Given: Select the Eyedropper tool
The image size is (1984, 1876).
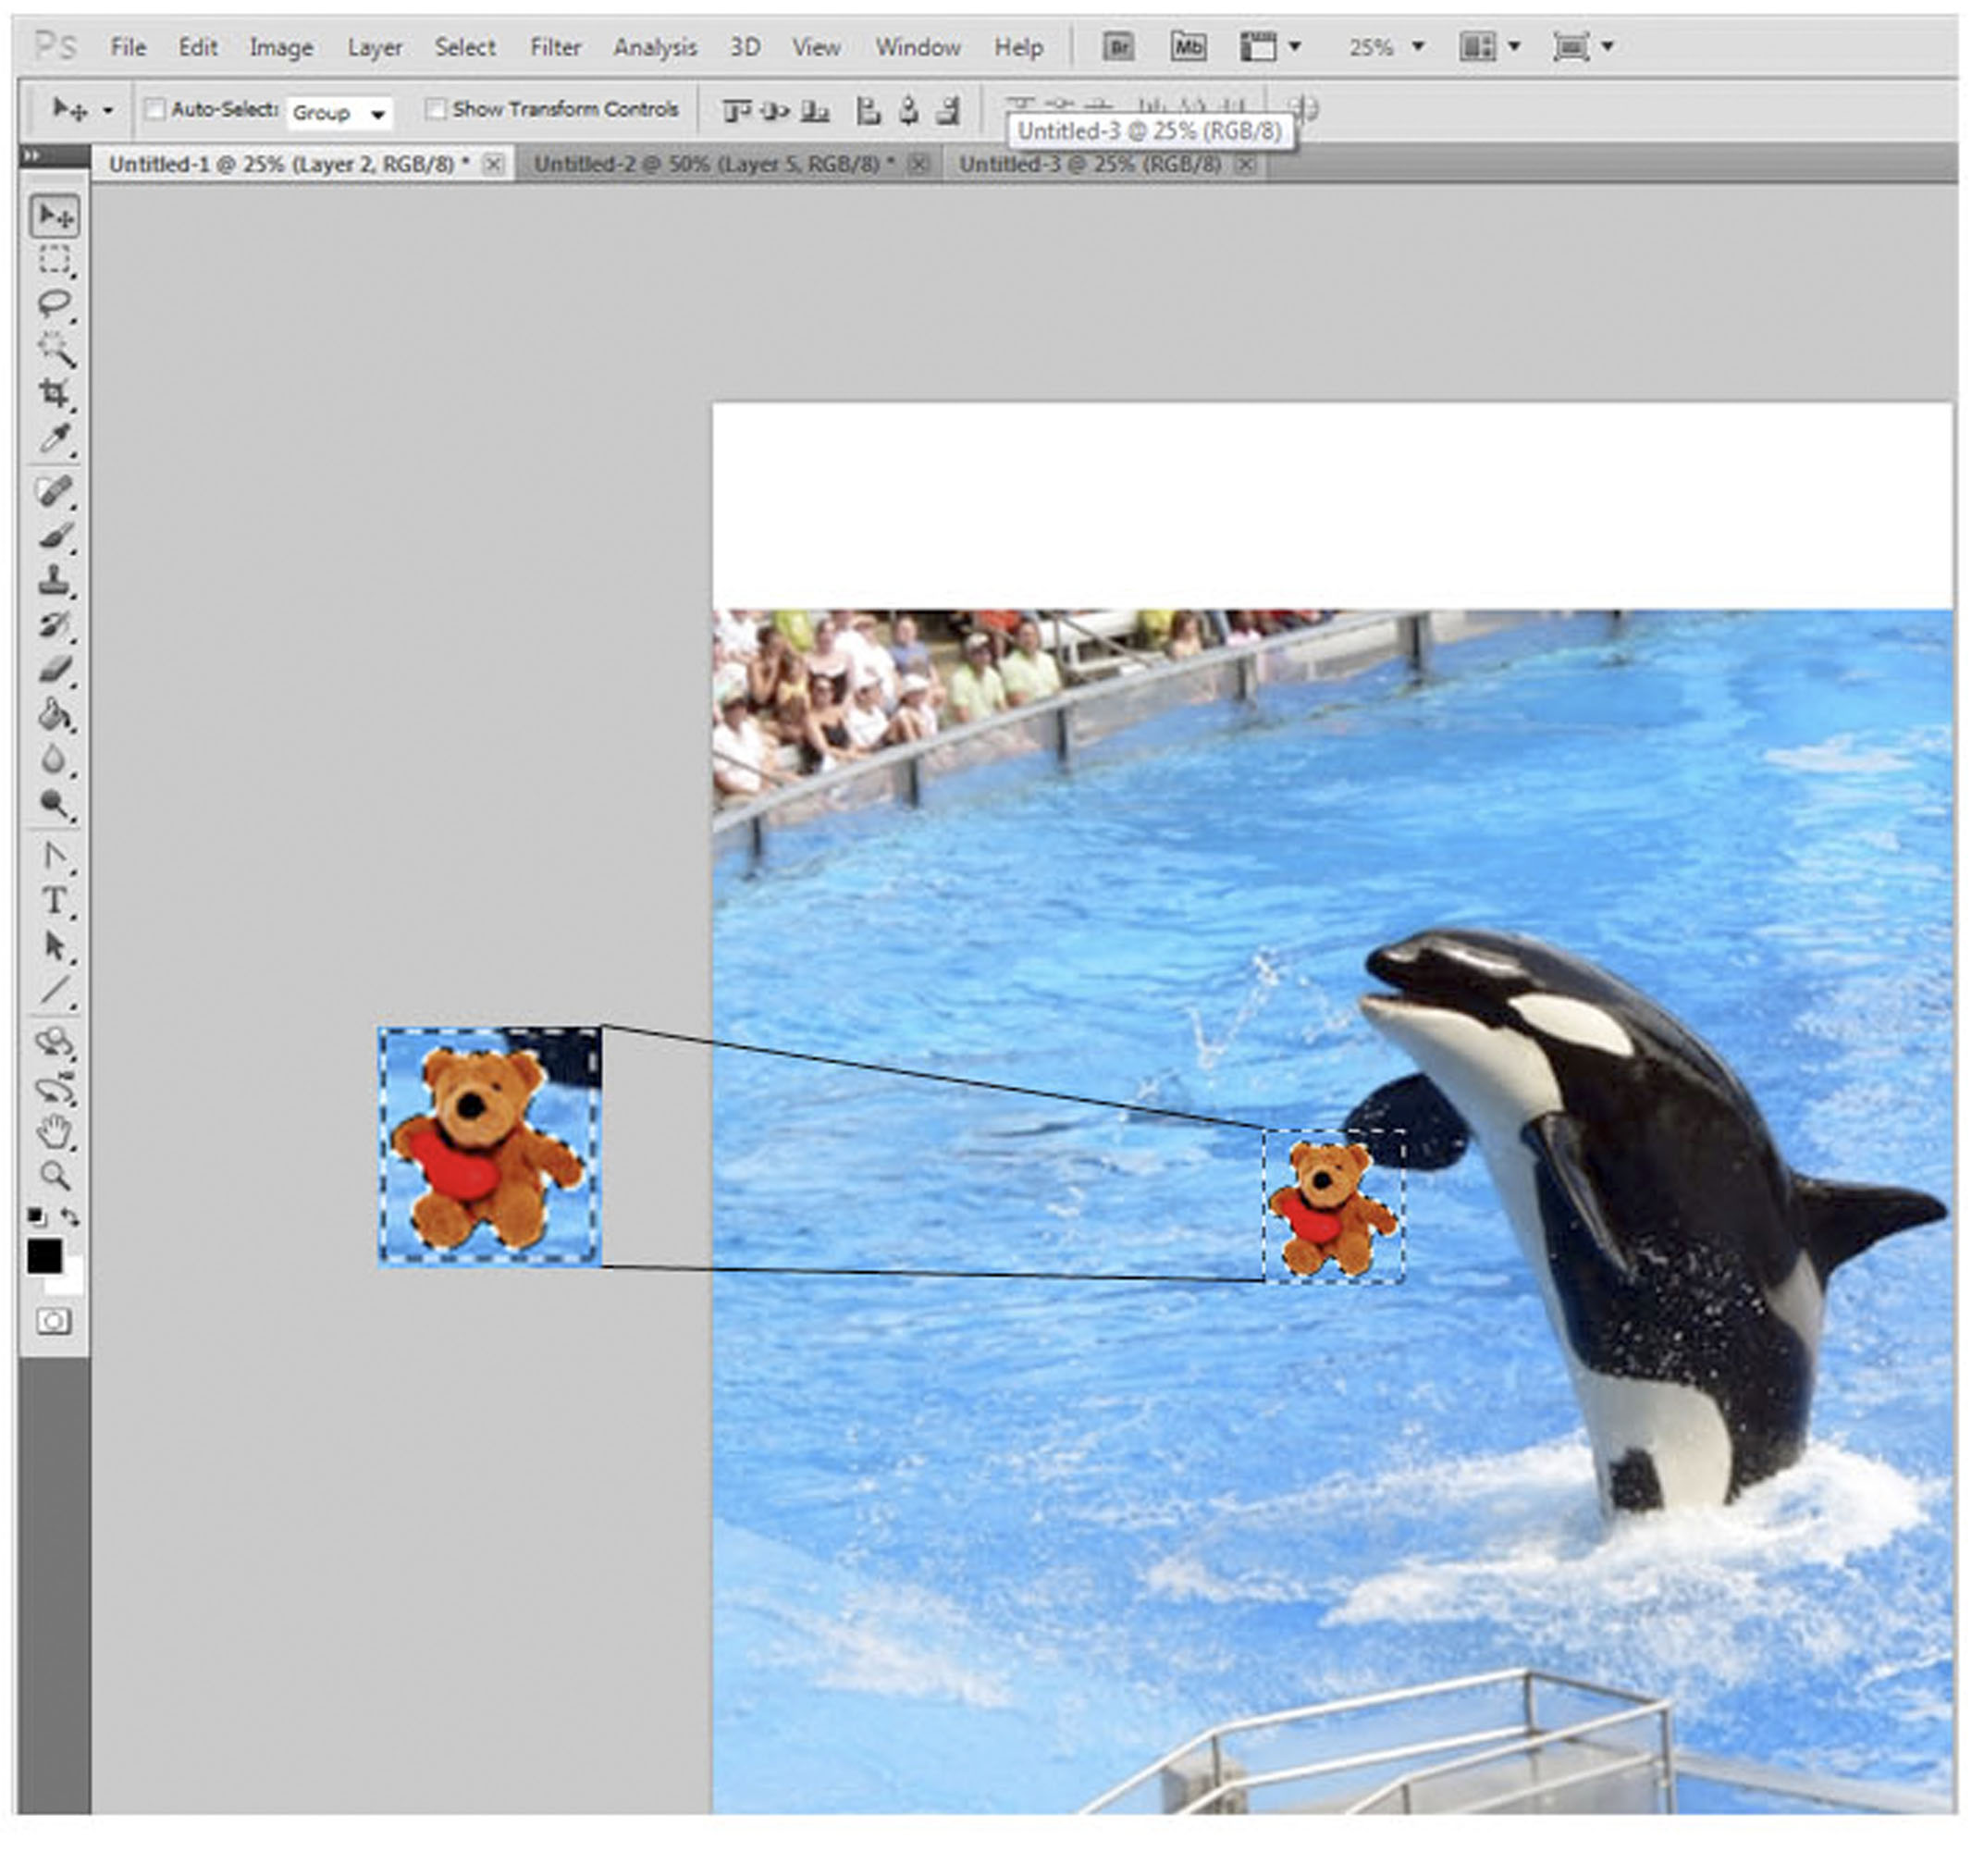Looking at the screenshot, I should click(x=55, y=438).
